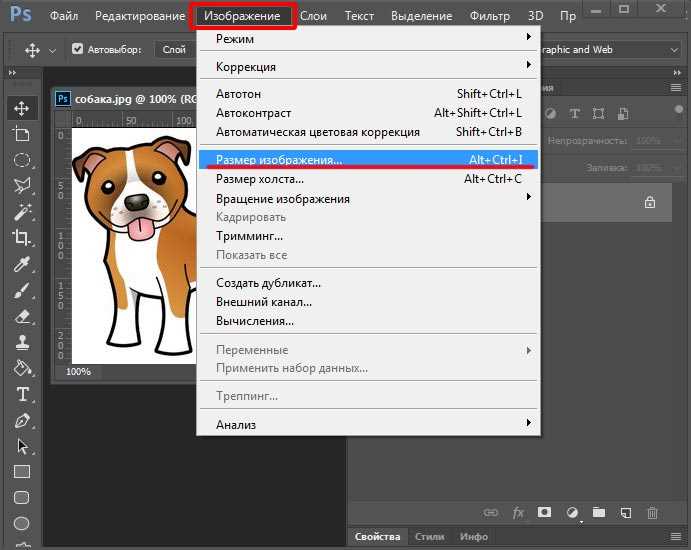The height and width of the screenshot is (550, 691).
Task: Select the Magic Wand tool
Action: [x=22, y=212]
